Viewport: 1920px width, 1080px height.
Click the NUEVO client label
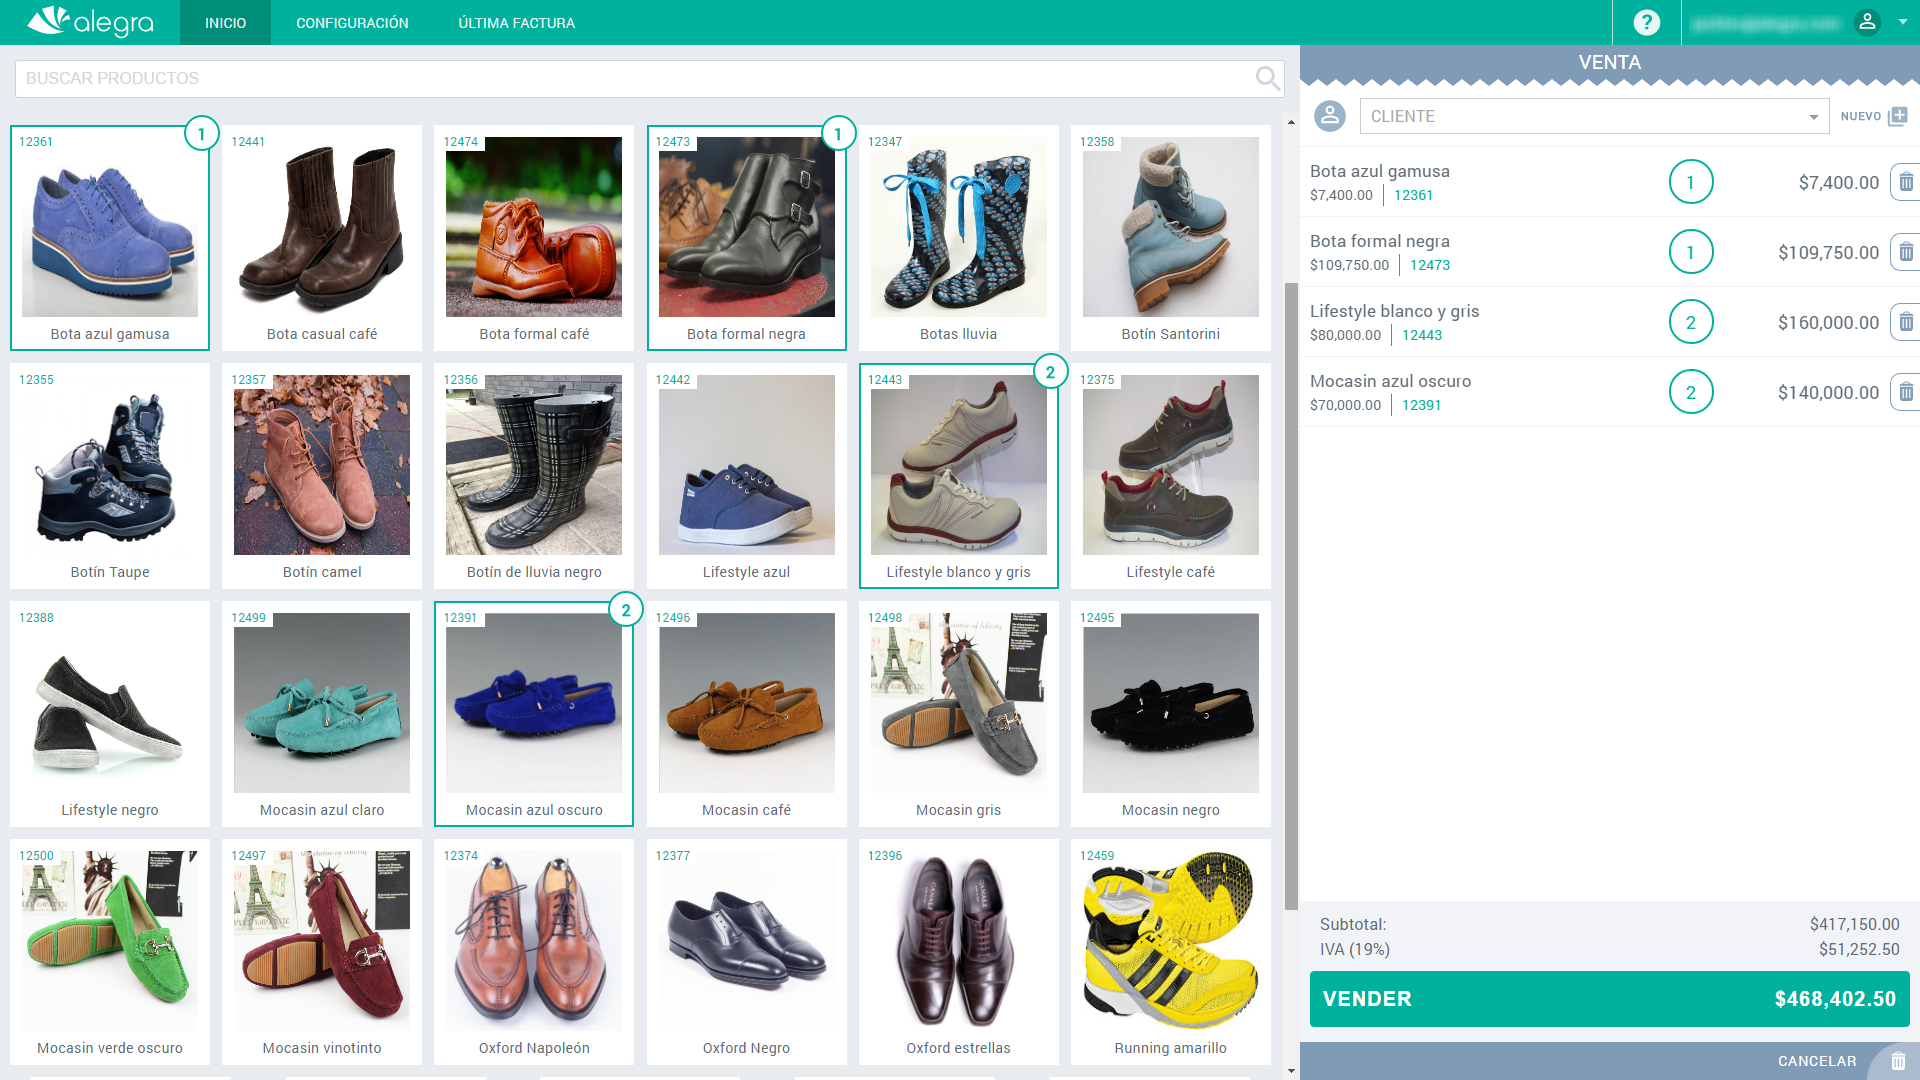pos(1860,116)
